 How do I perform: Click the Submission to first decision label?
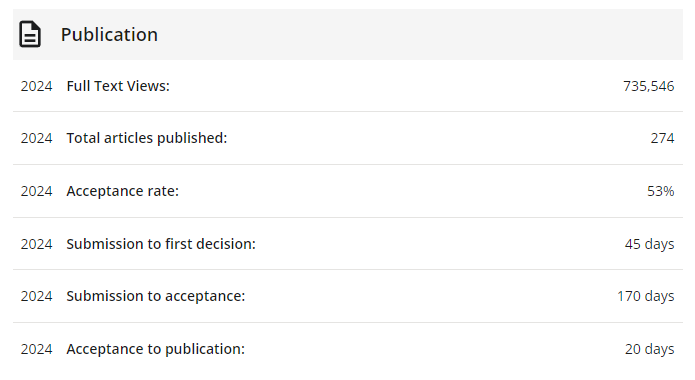(161, 243)
